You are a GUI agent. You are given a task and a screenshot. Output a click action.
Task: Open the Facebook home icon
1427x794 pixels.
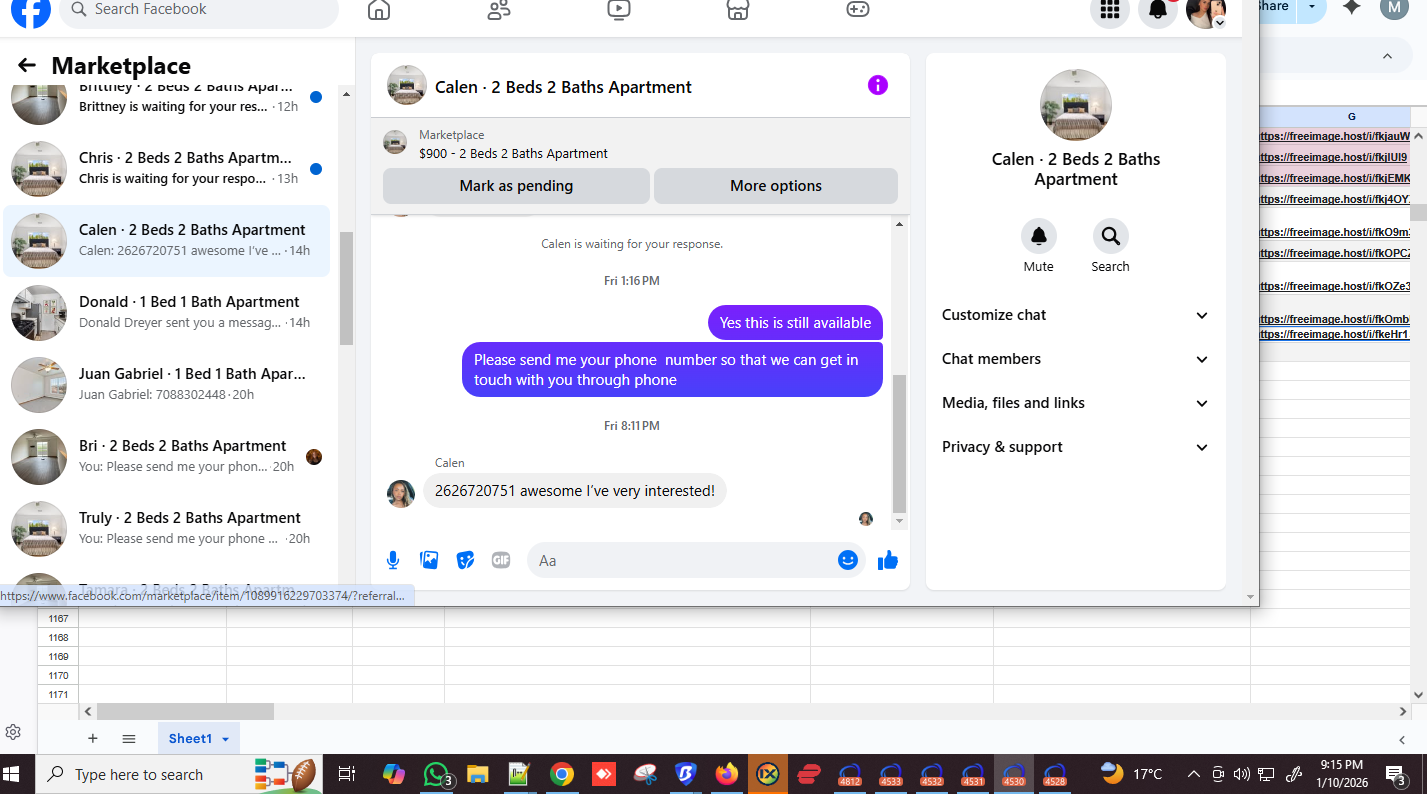pyautogui.click(x=379, y=10)
